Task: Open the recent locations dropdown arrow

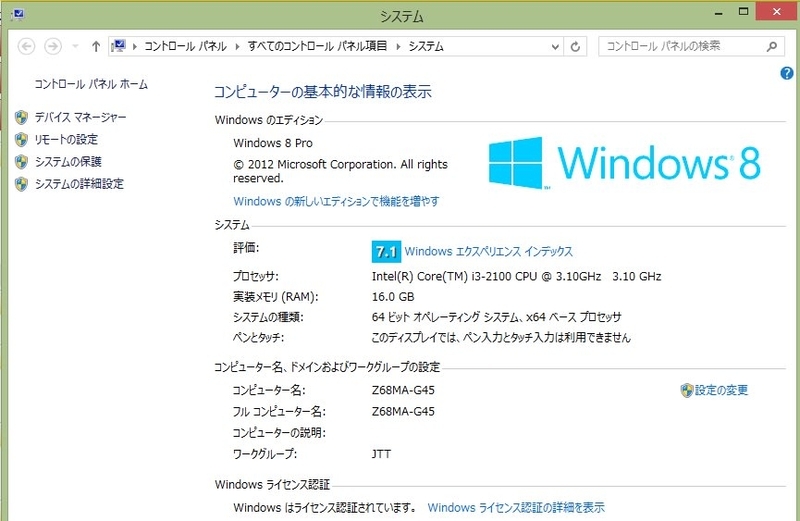Action: coord(75,46)
